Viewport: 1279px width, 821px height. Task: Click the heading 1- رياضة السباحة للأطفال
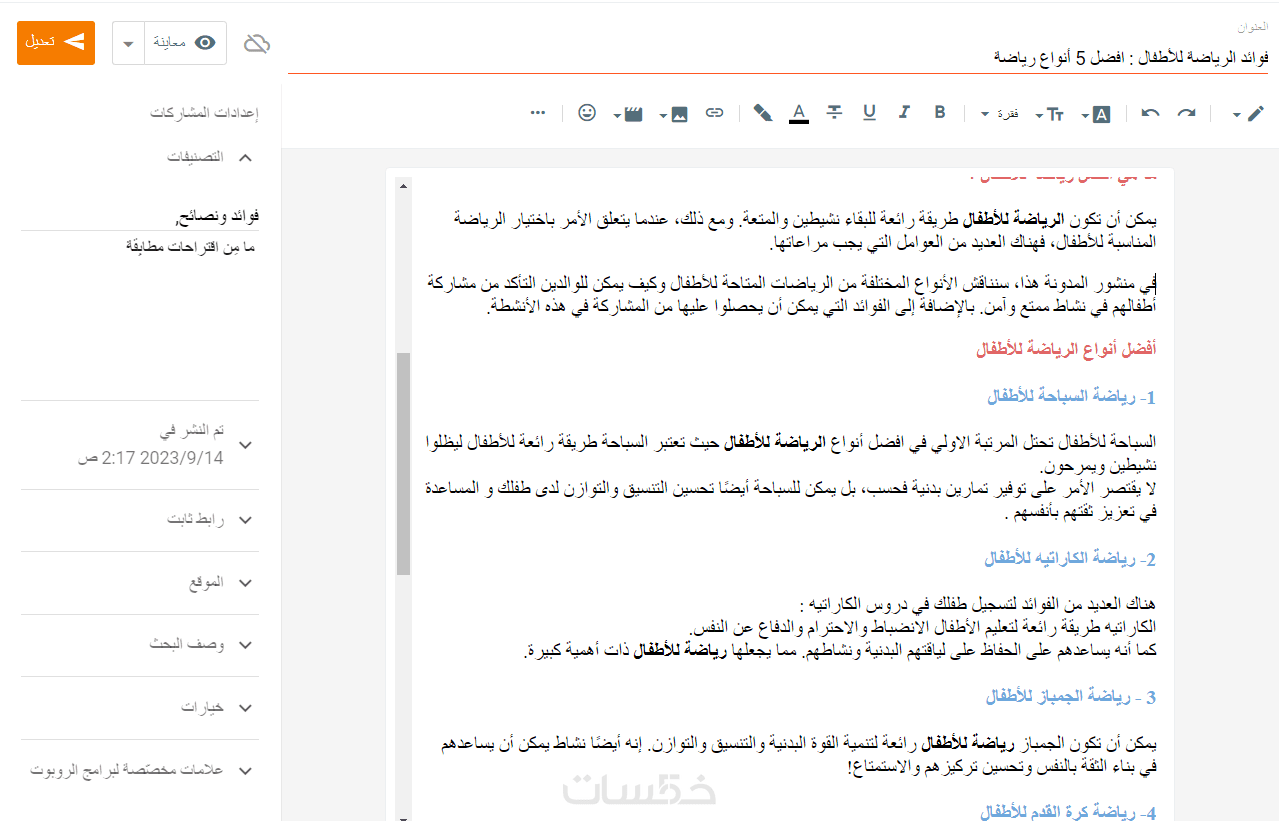tap(1071, 397)
